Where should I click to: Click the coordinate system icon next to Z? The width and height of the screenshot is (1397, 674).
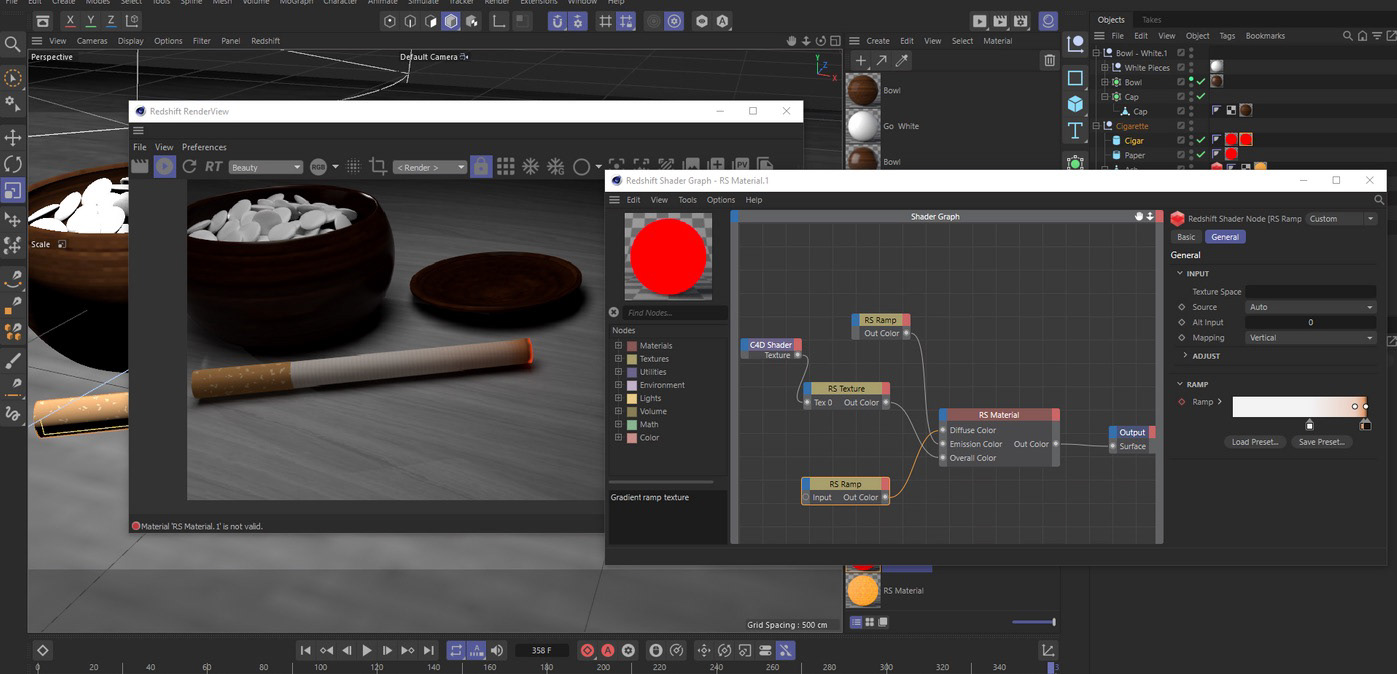(133, 20)
